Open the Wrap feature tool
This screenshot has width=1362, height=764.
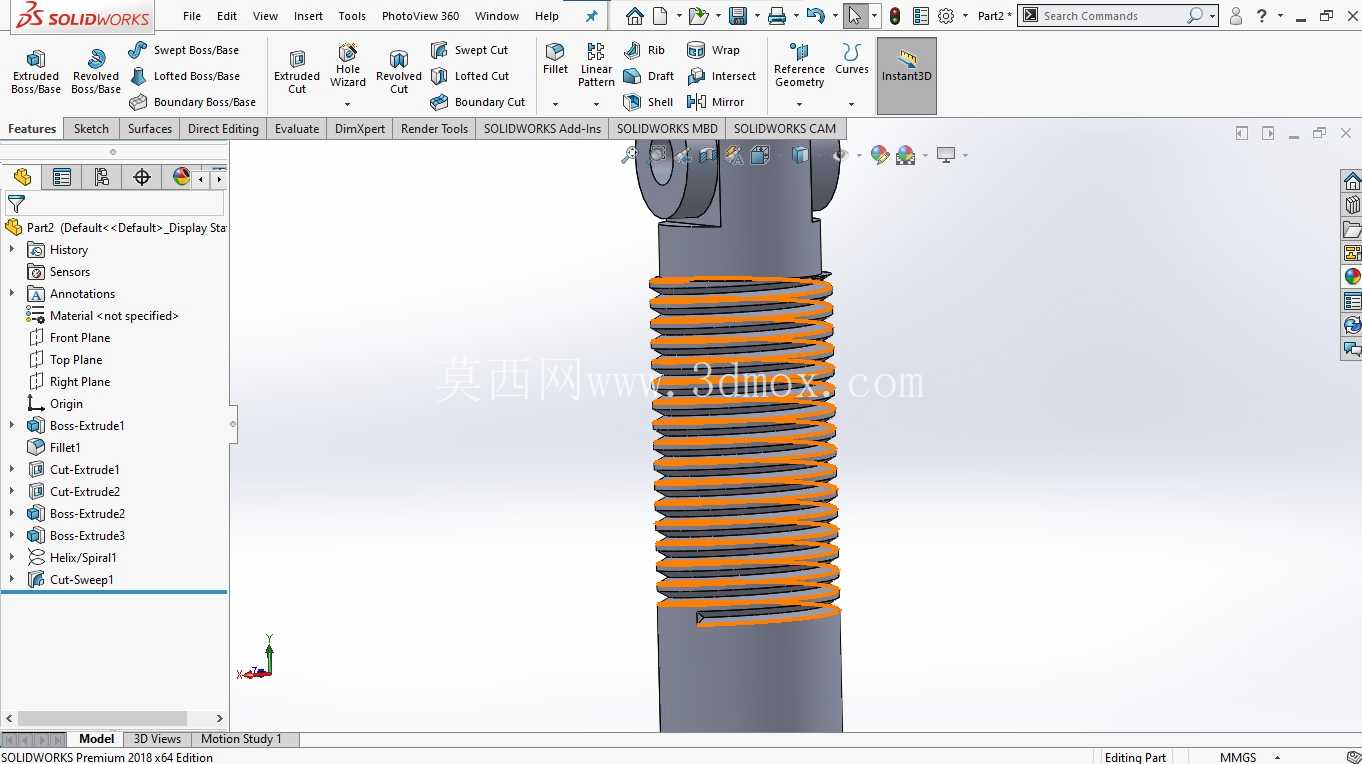pos(714,50)
